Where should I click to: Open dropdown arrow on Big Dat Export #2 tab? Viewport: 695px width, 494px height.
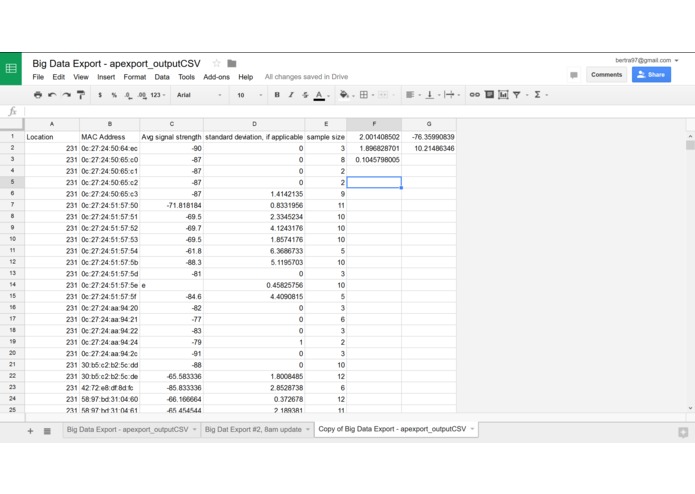pyautogui.click(x=308, y=429)
